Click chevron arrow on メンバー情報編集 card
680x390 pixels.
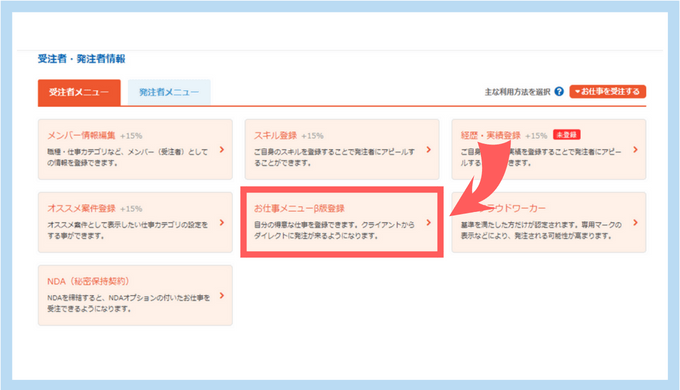click(222, 150)
